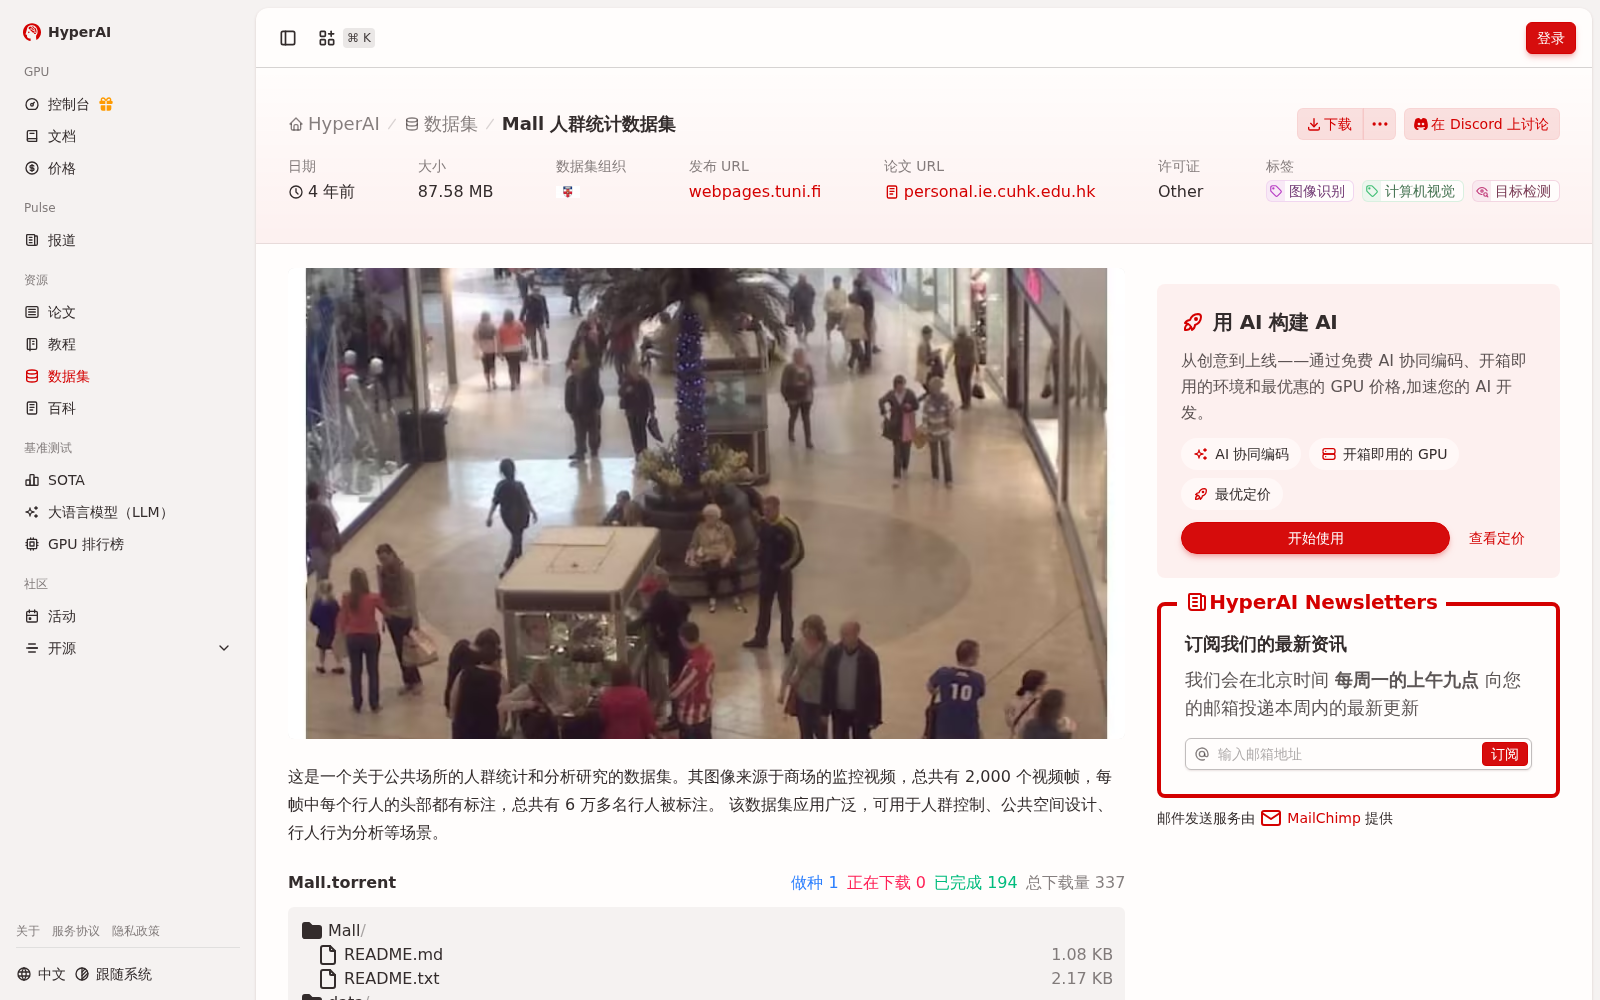Click the mall crowd preview image
This screenshot has height=1000, width=1600.
click(706, 503)
